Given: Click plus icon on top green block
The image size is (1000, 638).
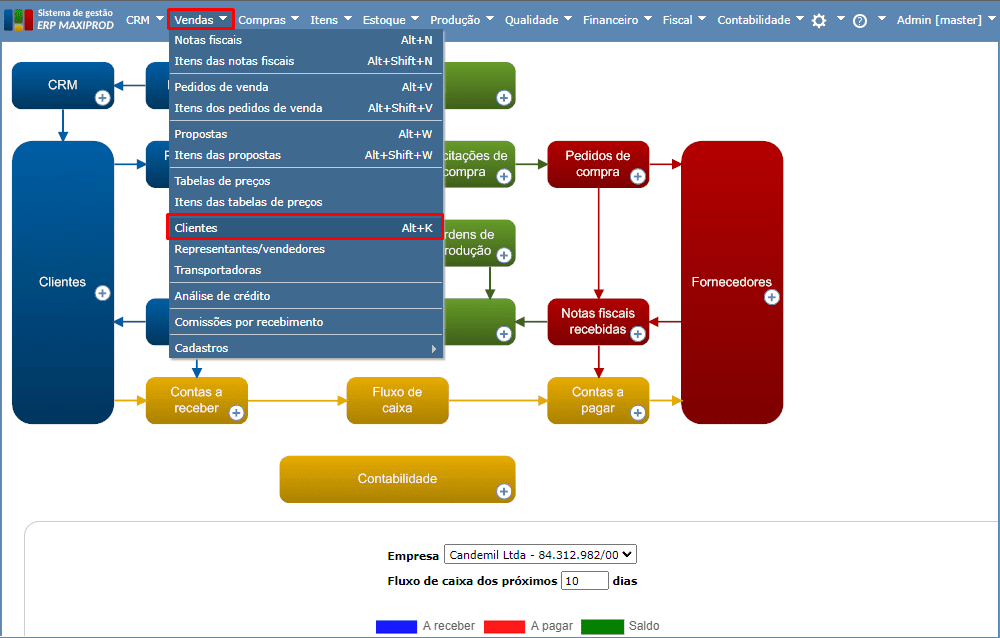Looking at the screenshot, I should tap(504, 98).
